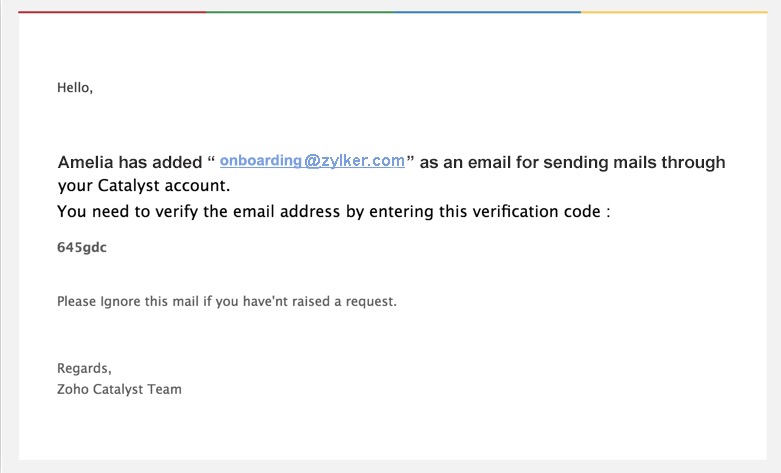Click the "Zoho Catalyst Team" signature
The width and height of the screenshot is (781, 473).
[x=119, y=389]
